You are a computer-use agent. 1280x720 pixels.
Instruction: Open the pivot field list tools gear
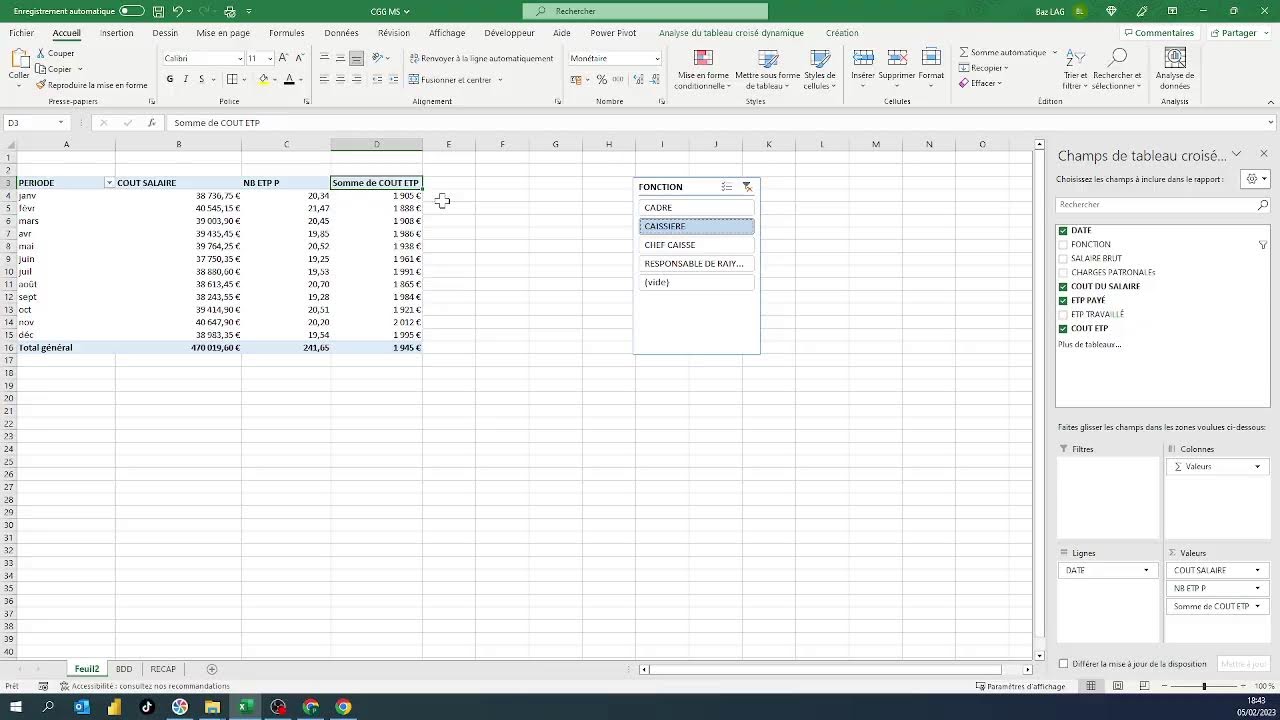[x=1256, y=179]
